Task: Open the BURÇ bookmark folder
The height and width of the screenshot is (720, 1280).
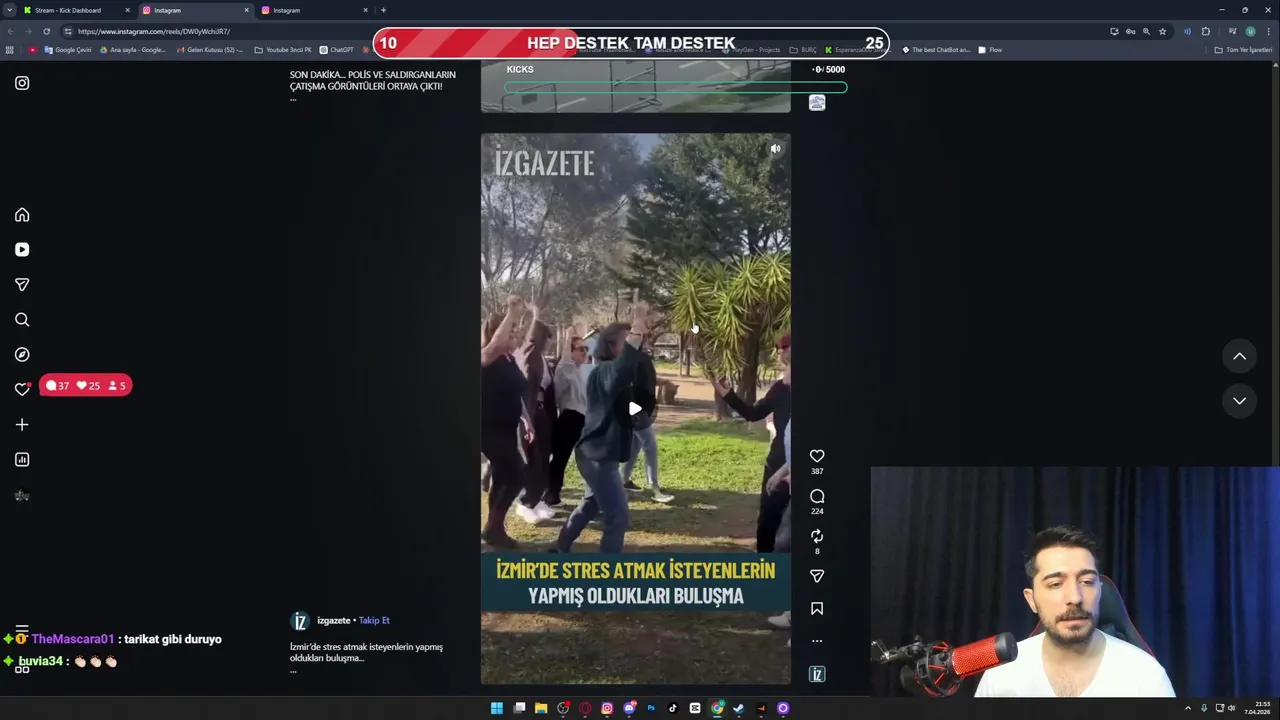Action: [803, 50]
